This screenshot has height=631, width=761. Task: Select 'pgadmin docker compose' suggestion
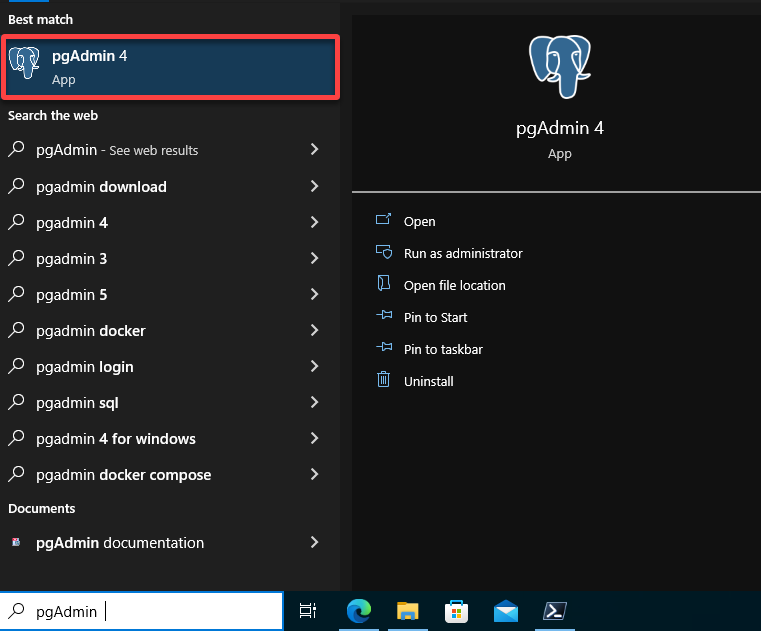click(123, 475)
